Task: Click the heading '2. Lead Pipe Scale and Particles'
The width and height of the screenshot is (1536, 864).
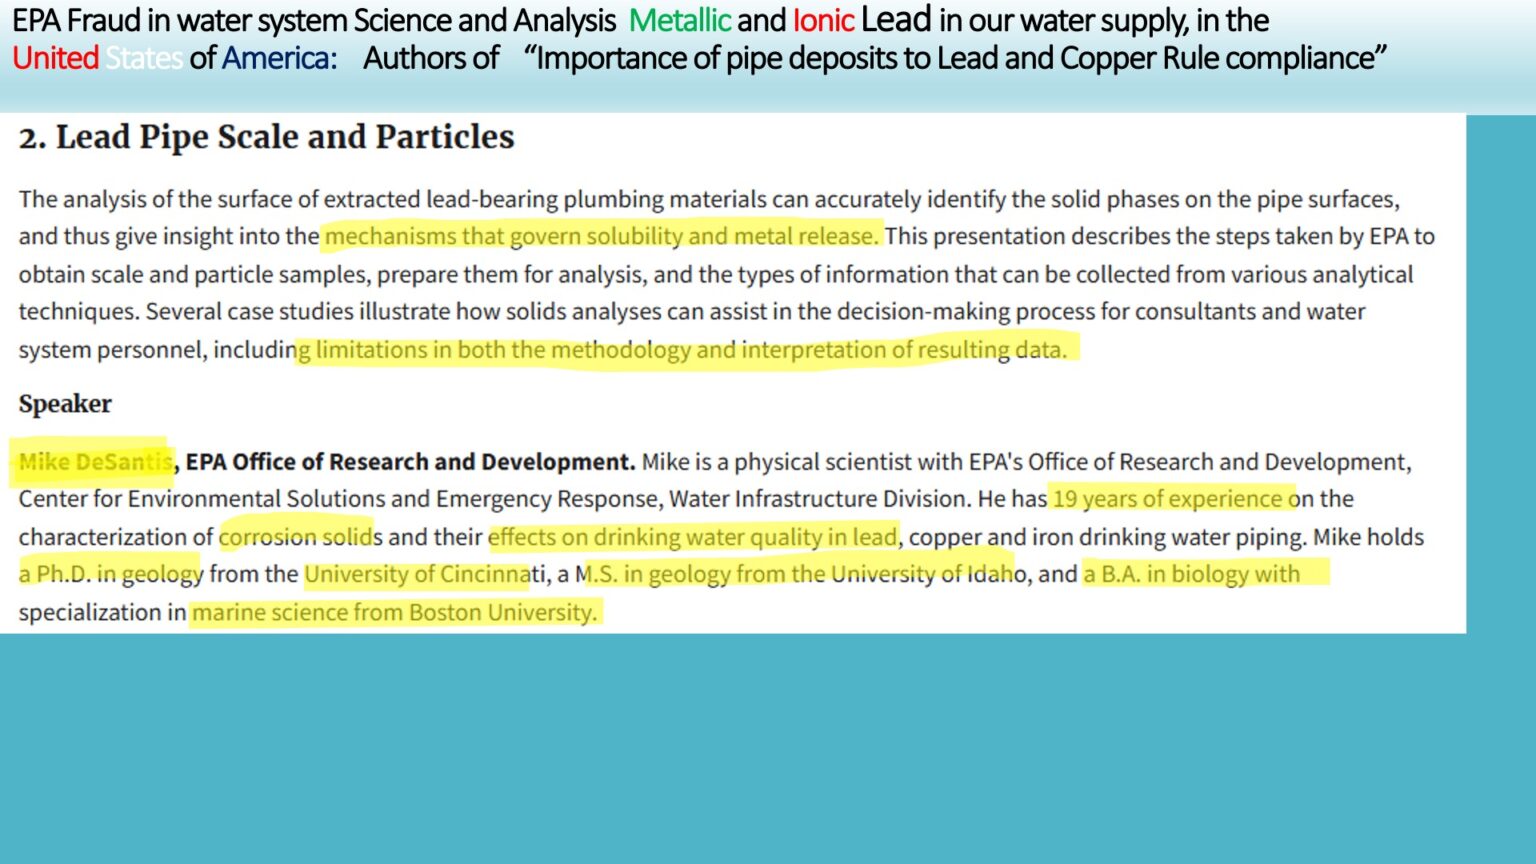Action: pos(266,138)
